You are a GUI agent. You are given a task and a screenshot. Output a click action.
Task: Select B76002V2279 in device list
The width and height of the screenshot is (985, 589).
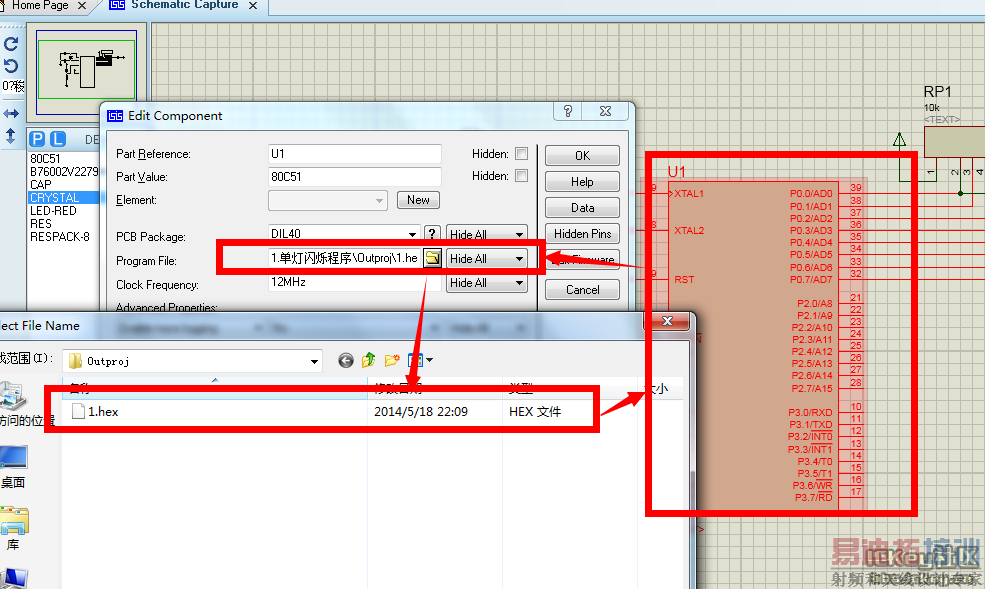(x=63, y=171)
